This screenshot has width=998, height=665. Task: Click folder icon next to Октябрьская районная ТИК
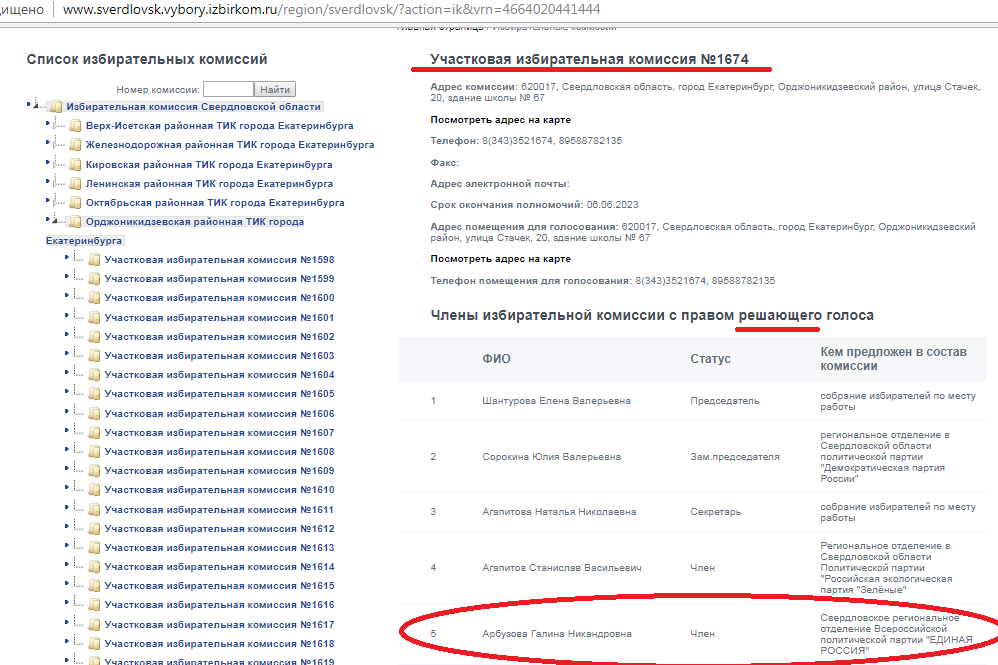(x=75, y=203)
